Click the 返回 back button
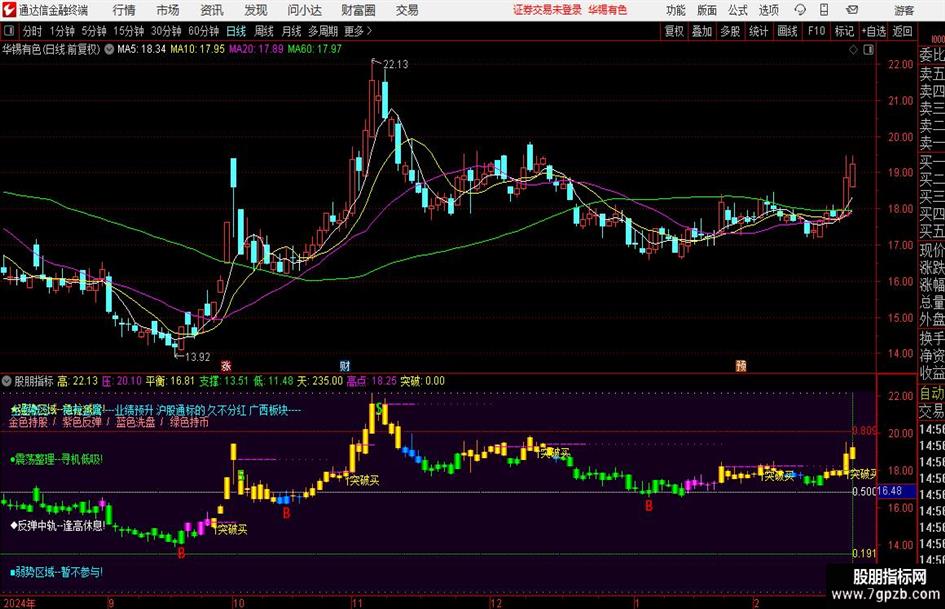 (902, 31)
